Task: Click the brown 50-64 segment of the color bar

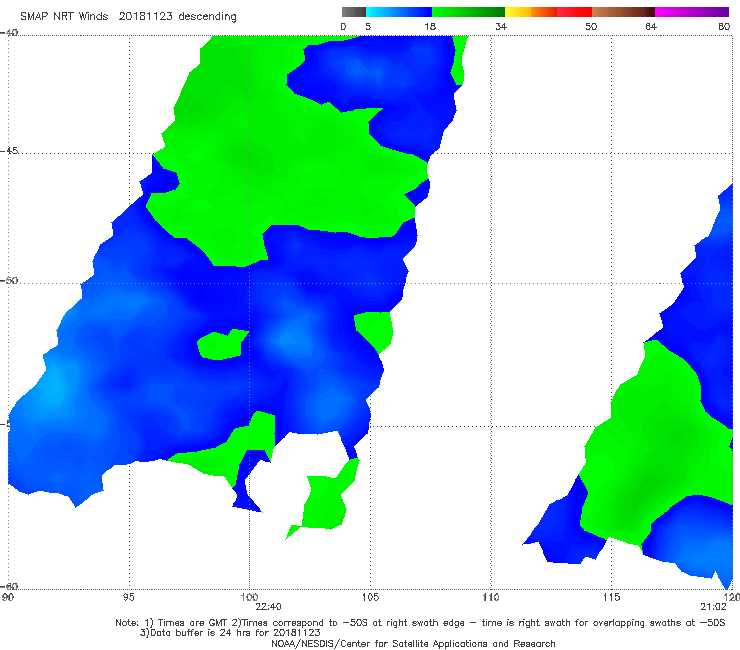Action: (x=623, y=12)
